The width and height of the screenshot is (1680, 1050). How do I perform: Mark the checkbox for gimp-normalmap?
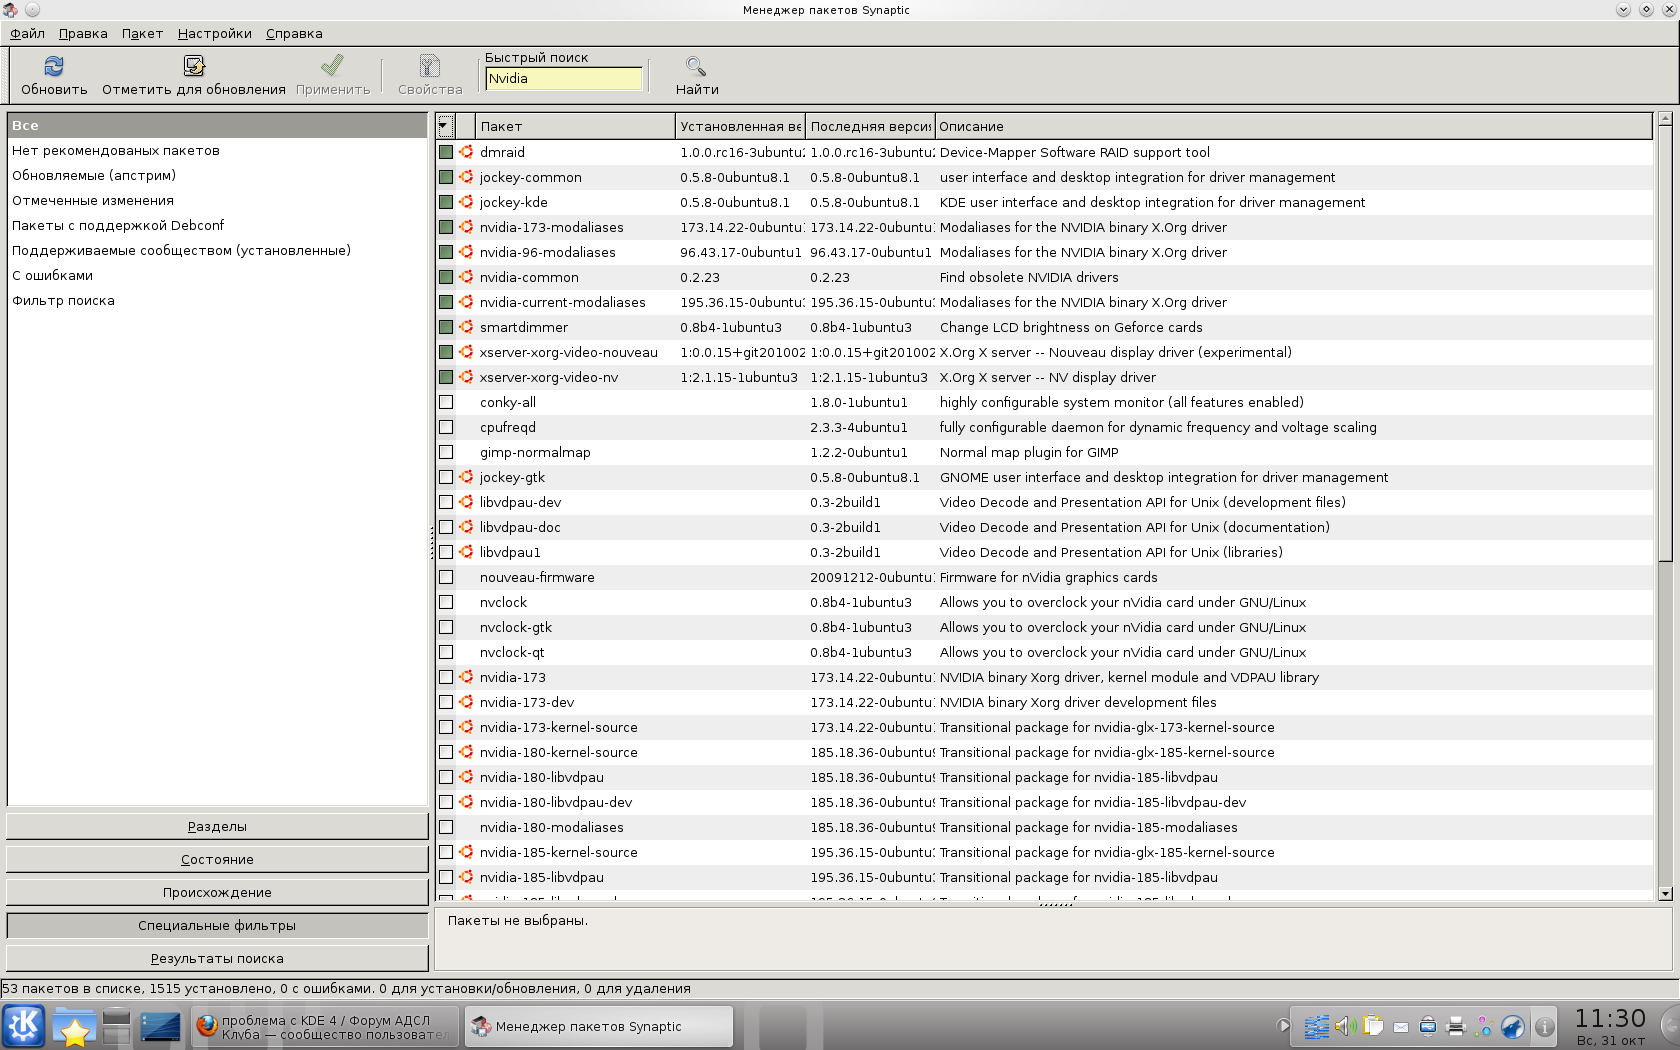tap(446, 452)
